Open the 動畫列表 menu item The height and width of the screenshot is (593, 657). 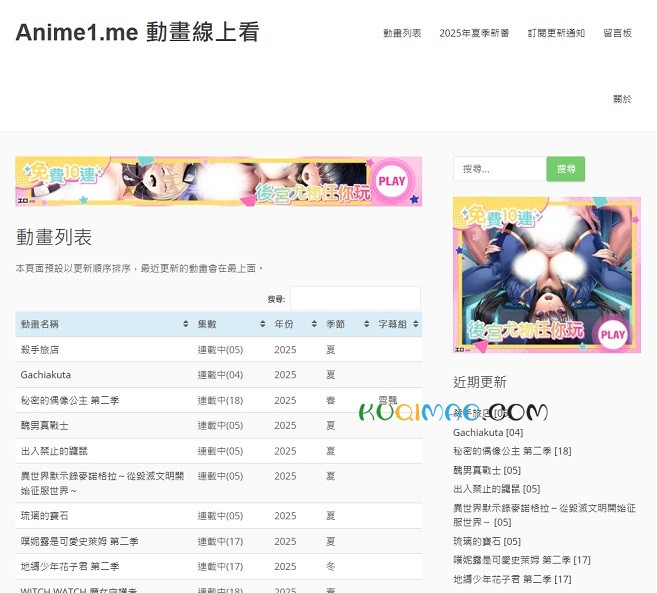[402, 33]
